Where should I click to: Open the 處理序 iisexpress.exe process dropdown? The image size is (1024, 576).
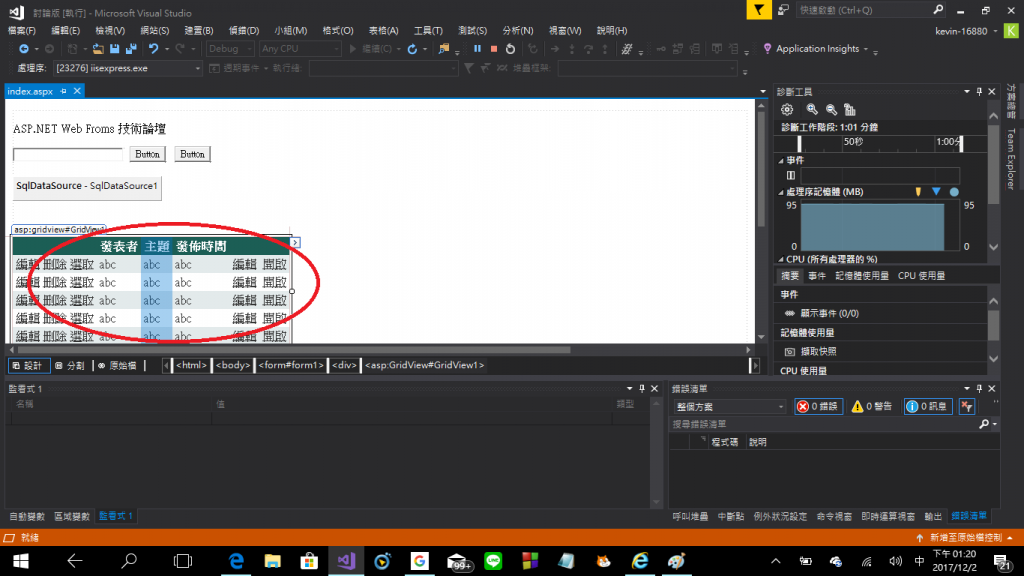127,68
